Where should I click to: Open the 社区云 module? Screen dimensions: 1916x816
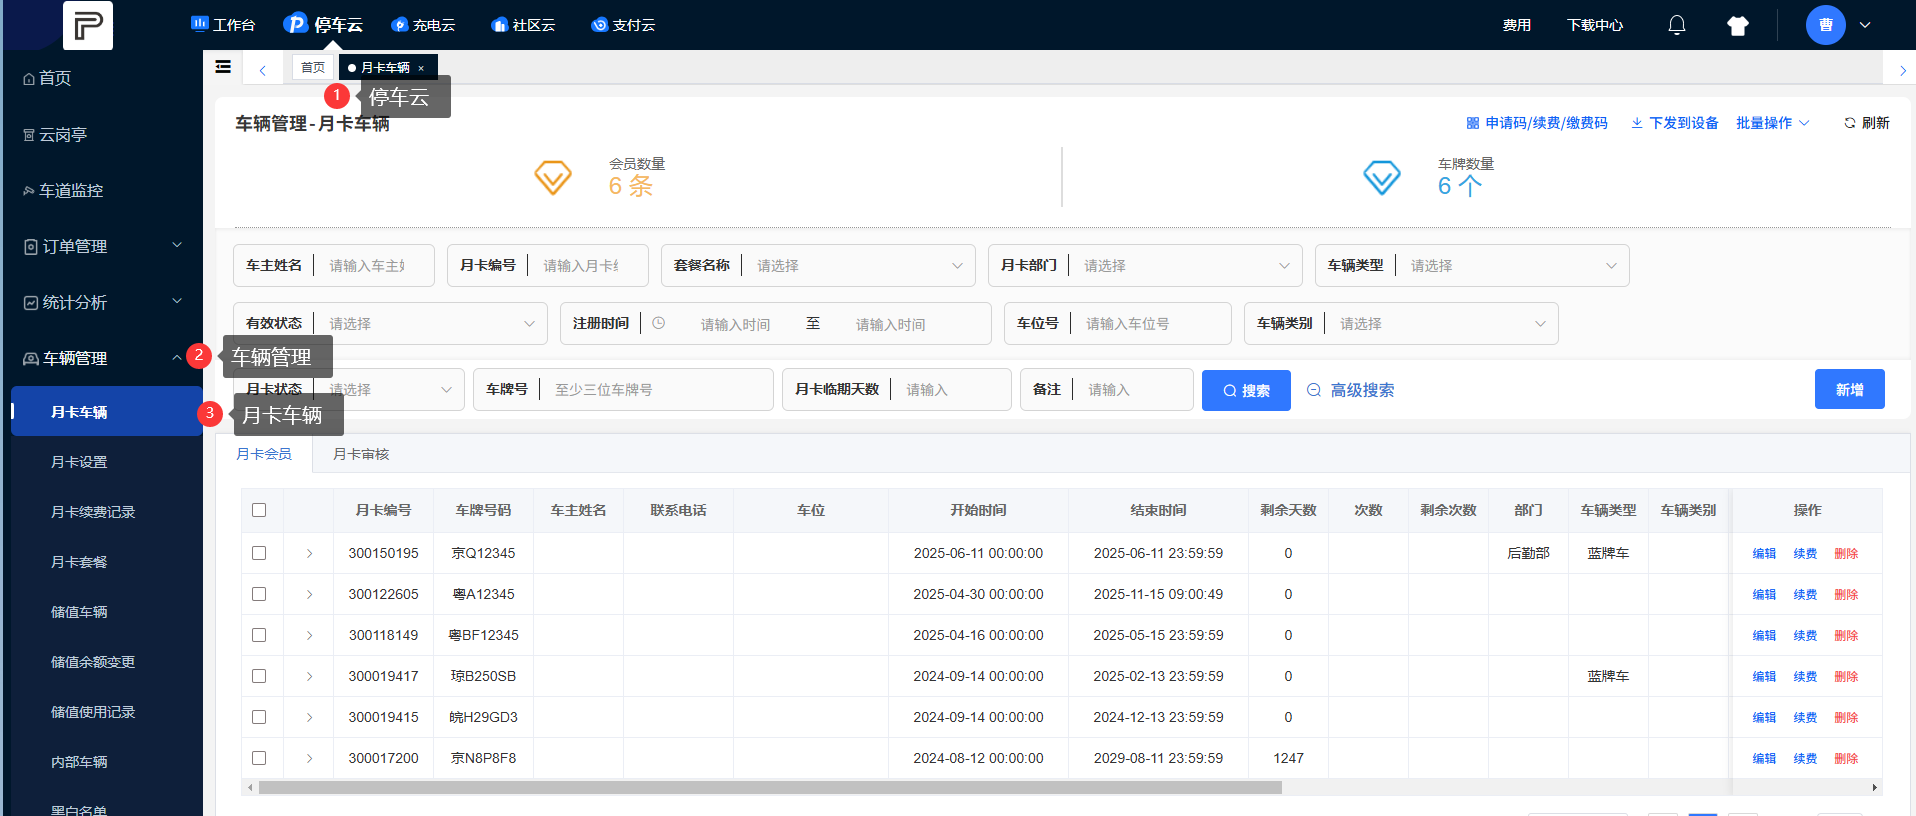(523, 25)
